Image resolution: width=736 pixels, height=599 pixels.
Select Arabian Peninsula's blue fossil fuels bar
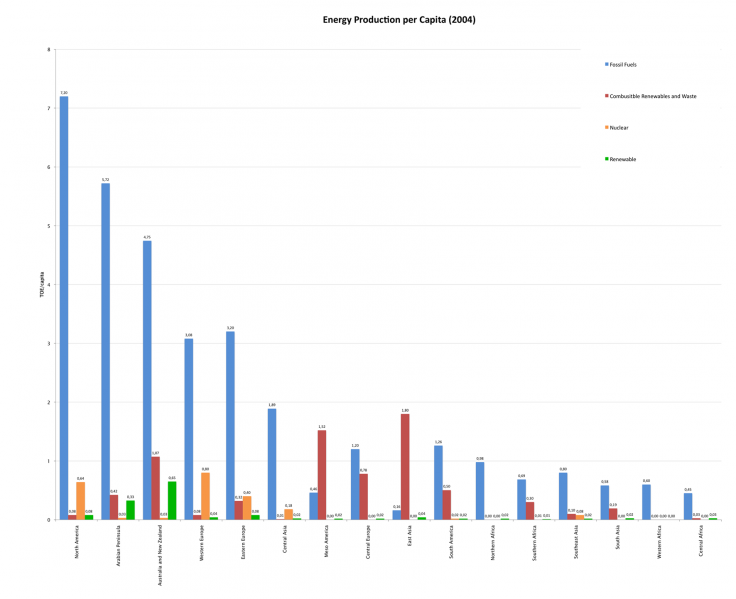pyautogui.click(x=105, y=352)
